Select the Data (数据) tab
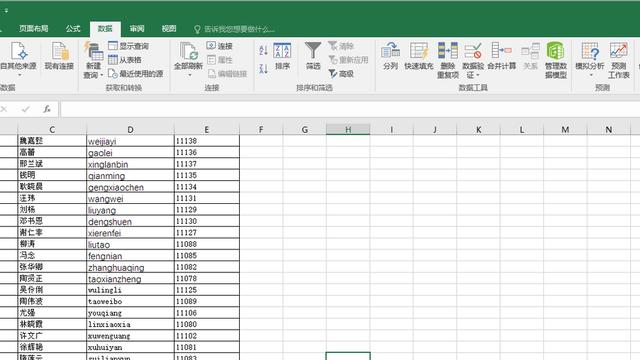Screen dimensions: 640x360 (x=105, y=29)
